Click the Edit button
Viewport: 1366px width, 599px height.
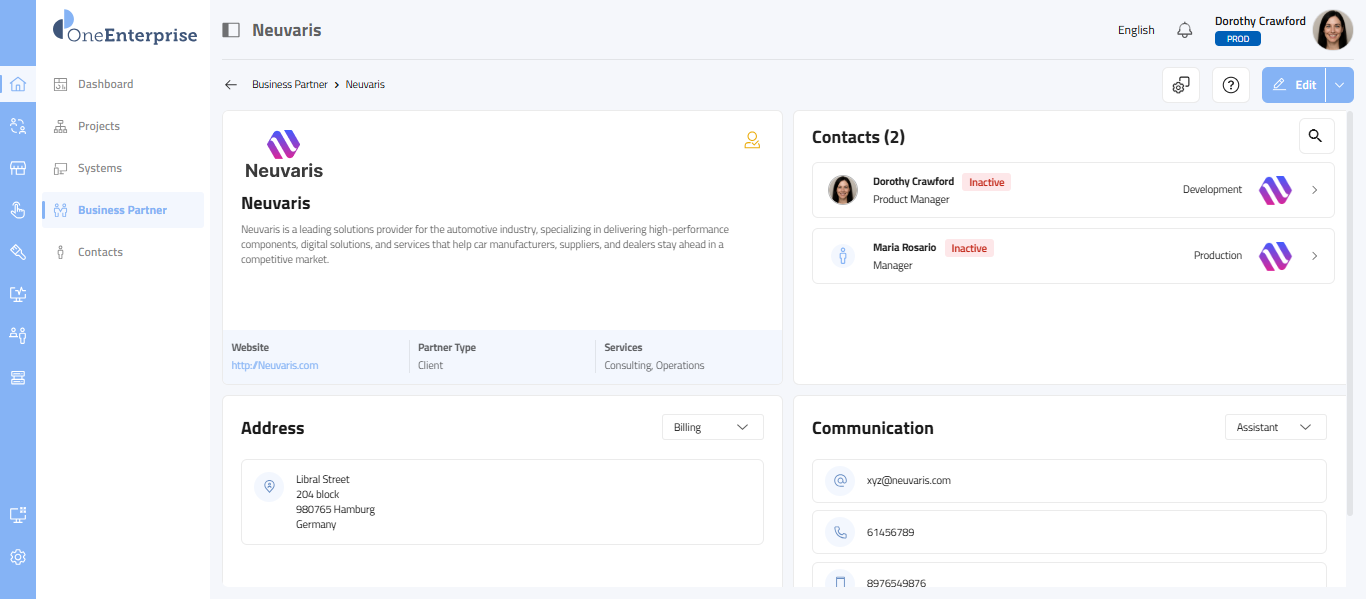coord(1294,85)
